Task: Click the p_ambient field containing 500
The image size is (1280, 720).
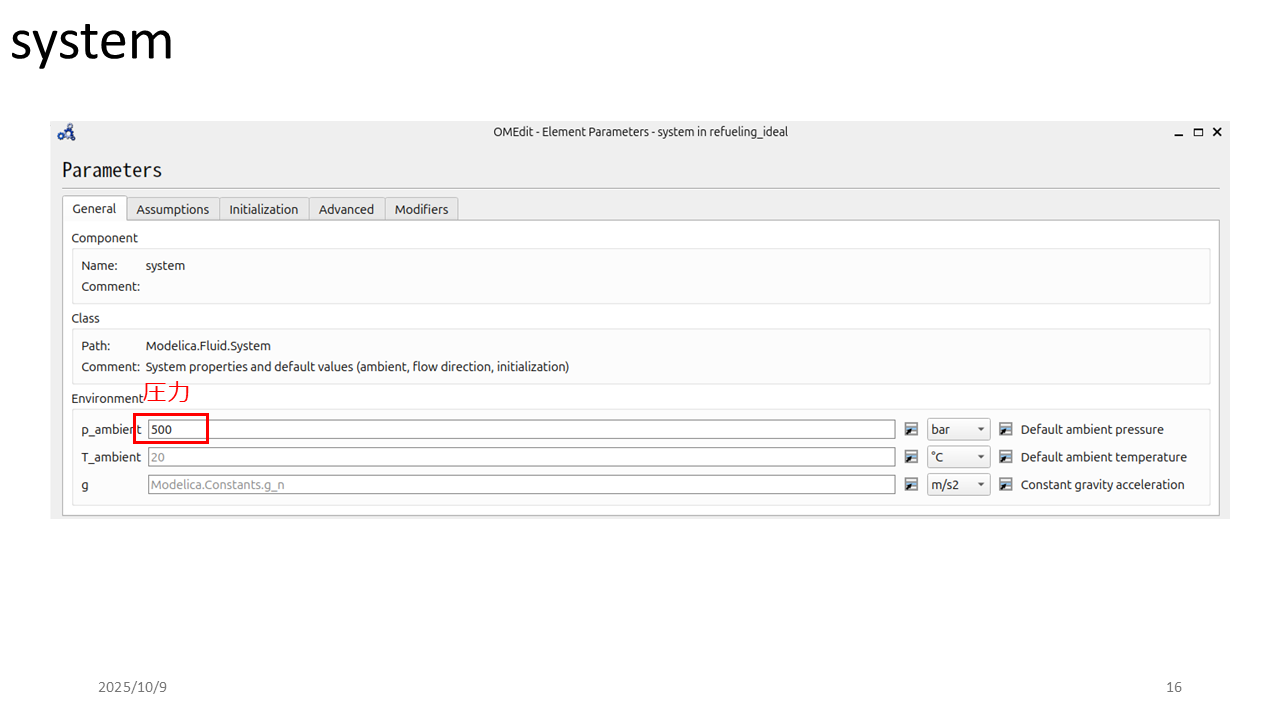Action: coord(520,429)
